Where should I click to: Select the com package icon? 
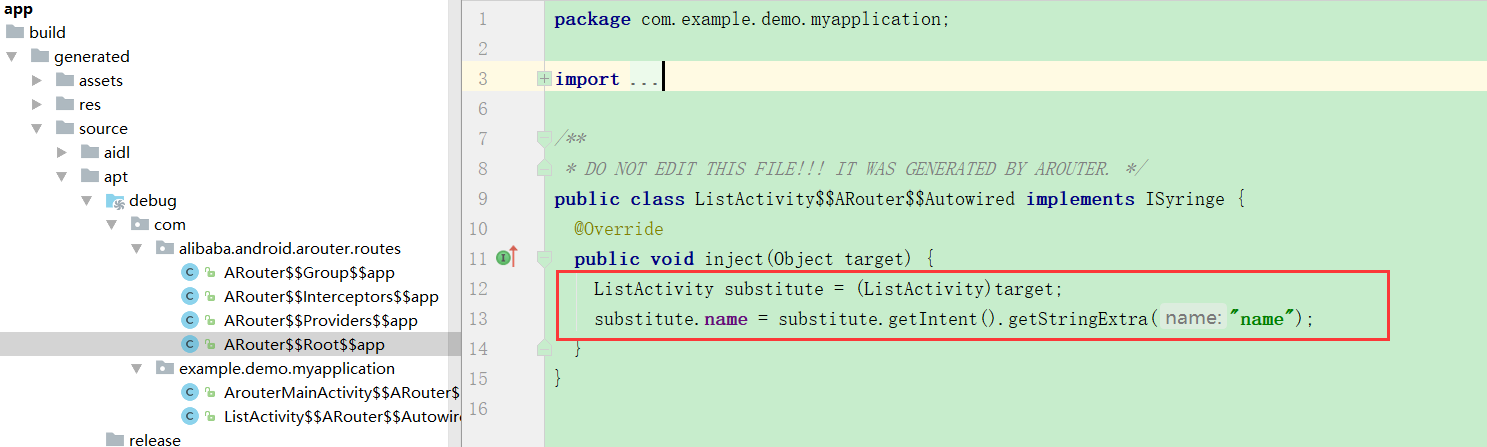[x=140, y=225]
